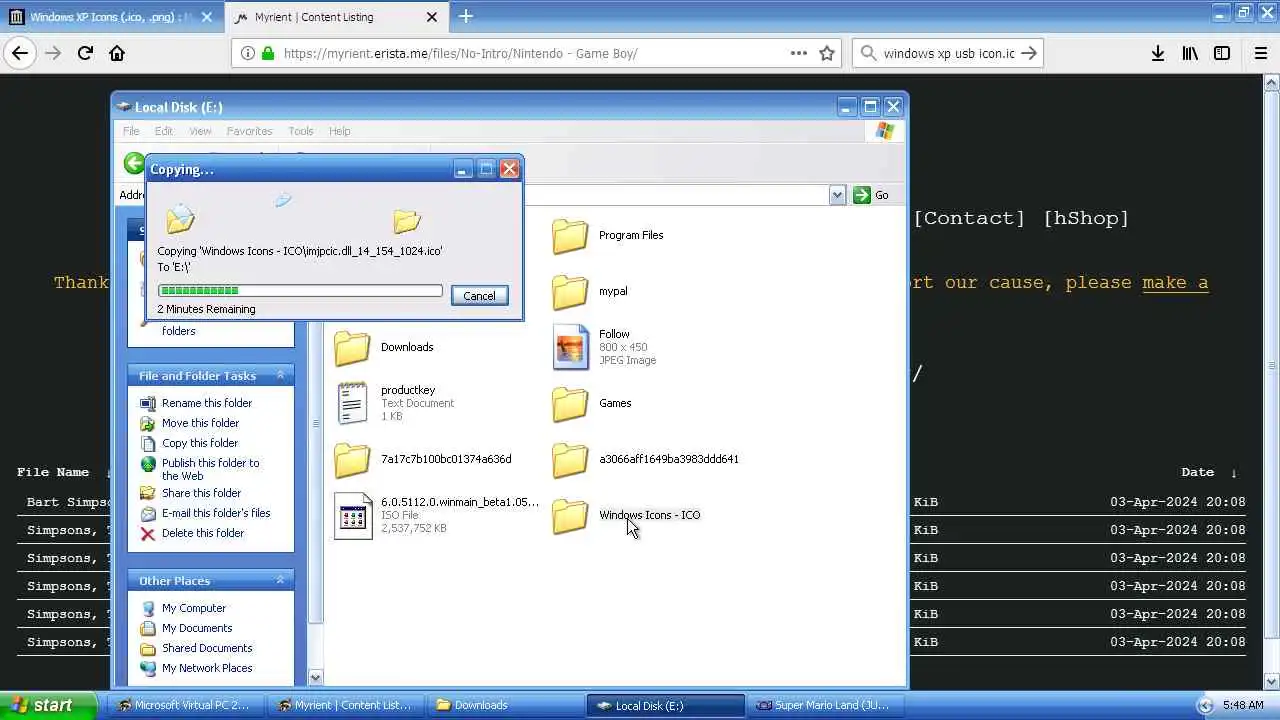Open the Help menu in Explorer
The width and height of the screenshot is (1280, 720).
click(340, 131)
